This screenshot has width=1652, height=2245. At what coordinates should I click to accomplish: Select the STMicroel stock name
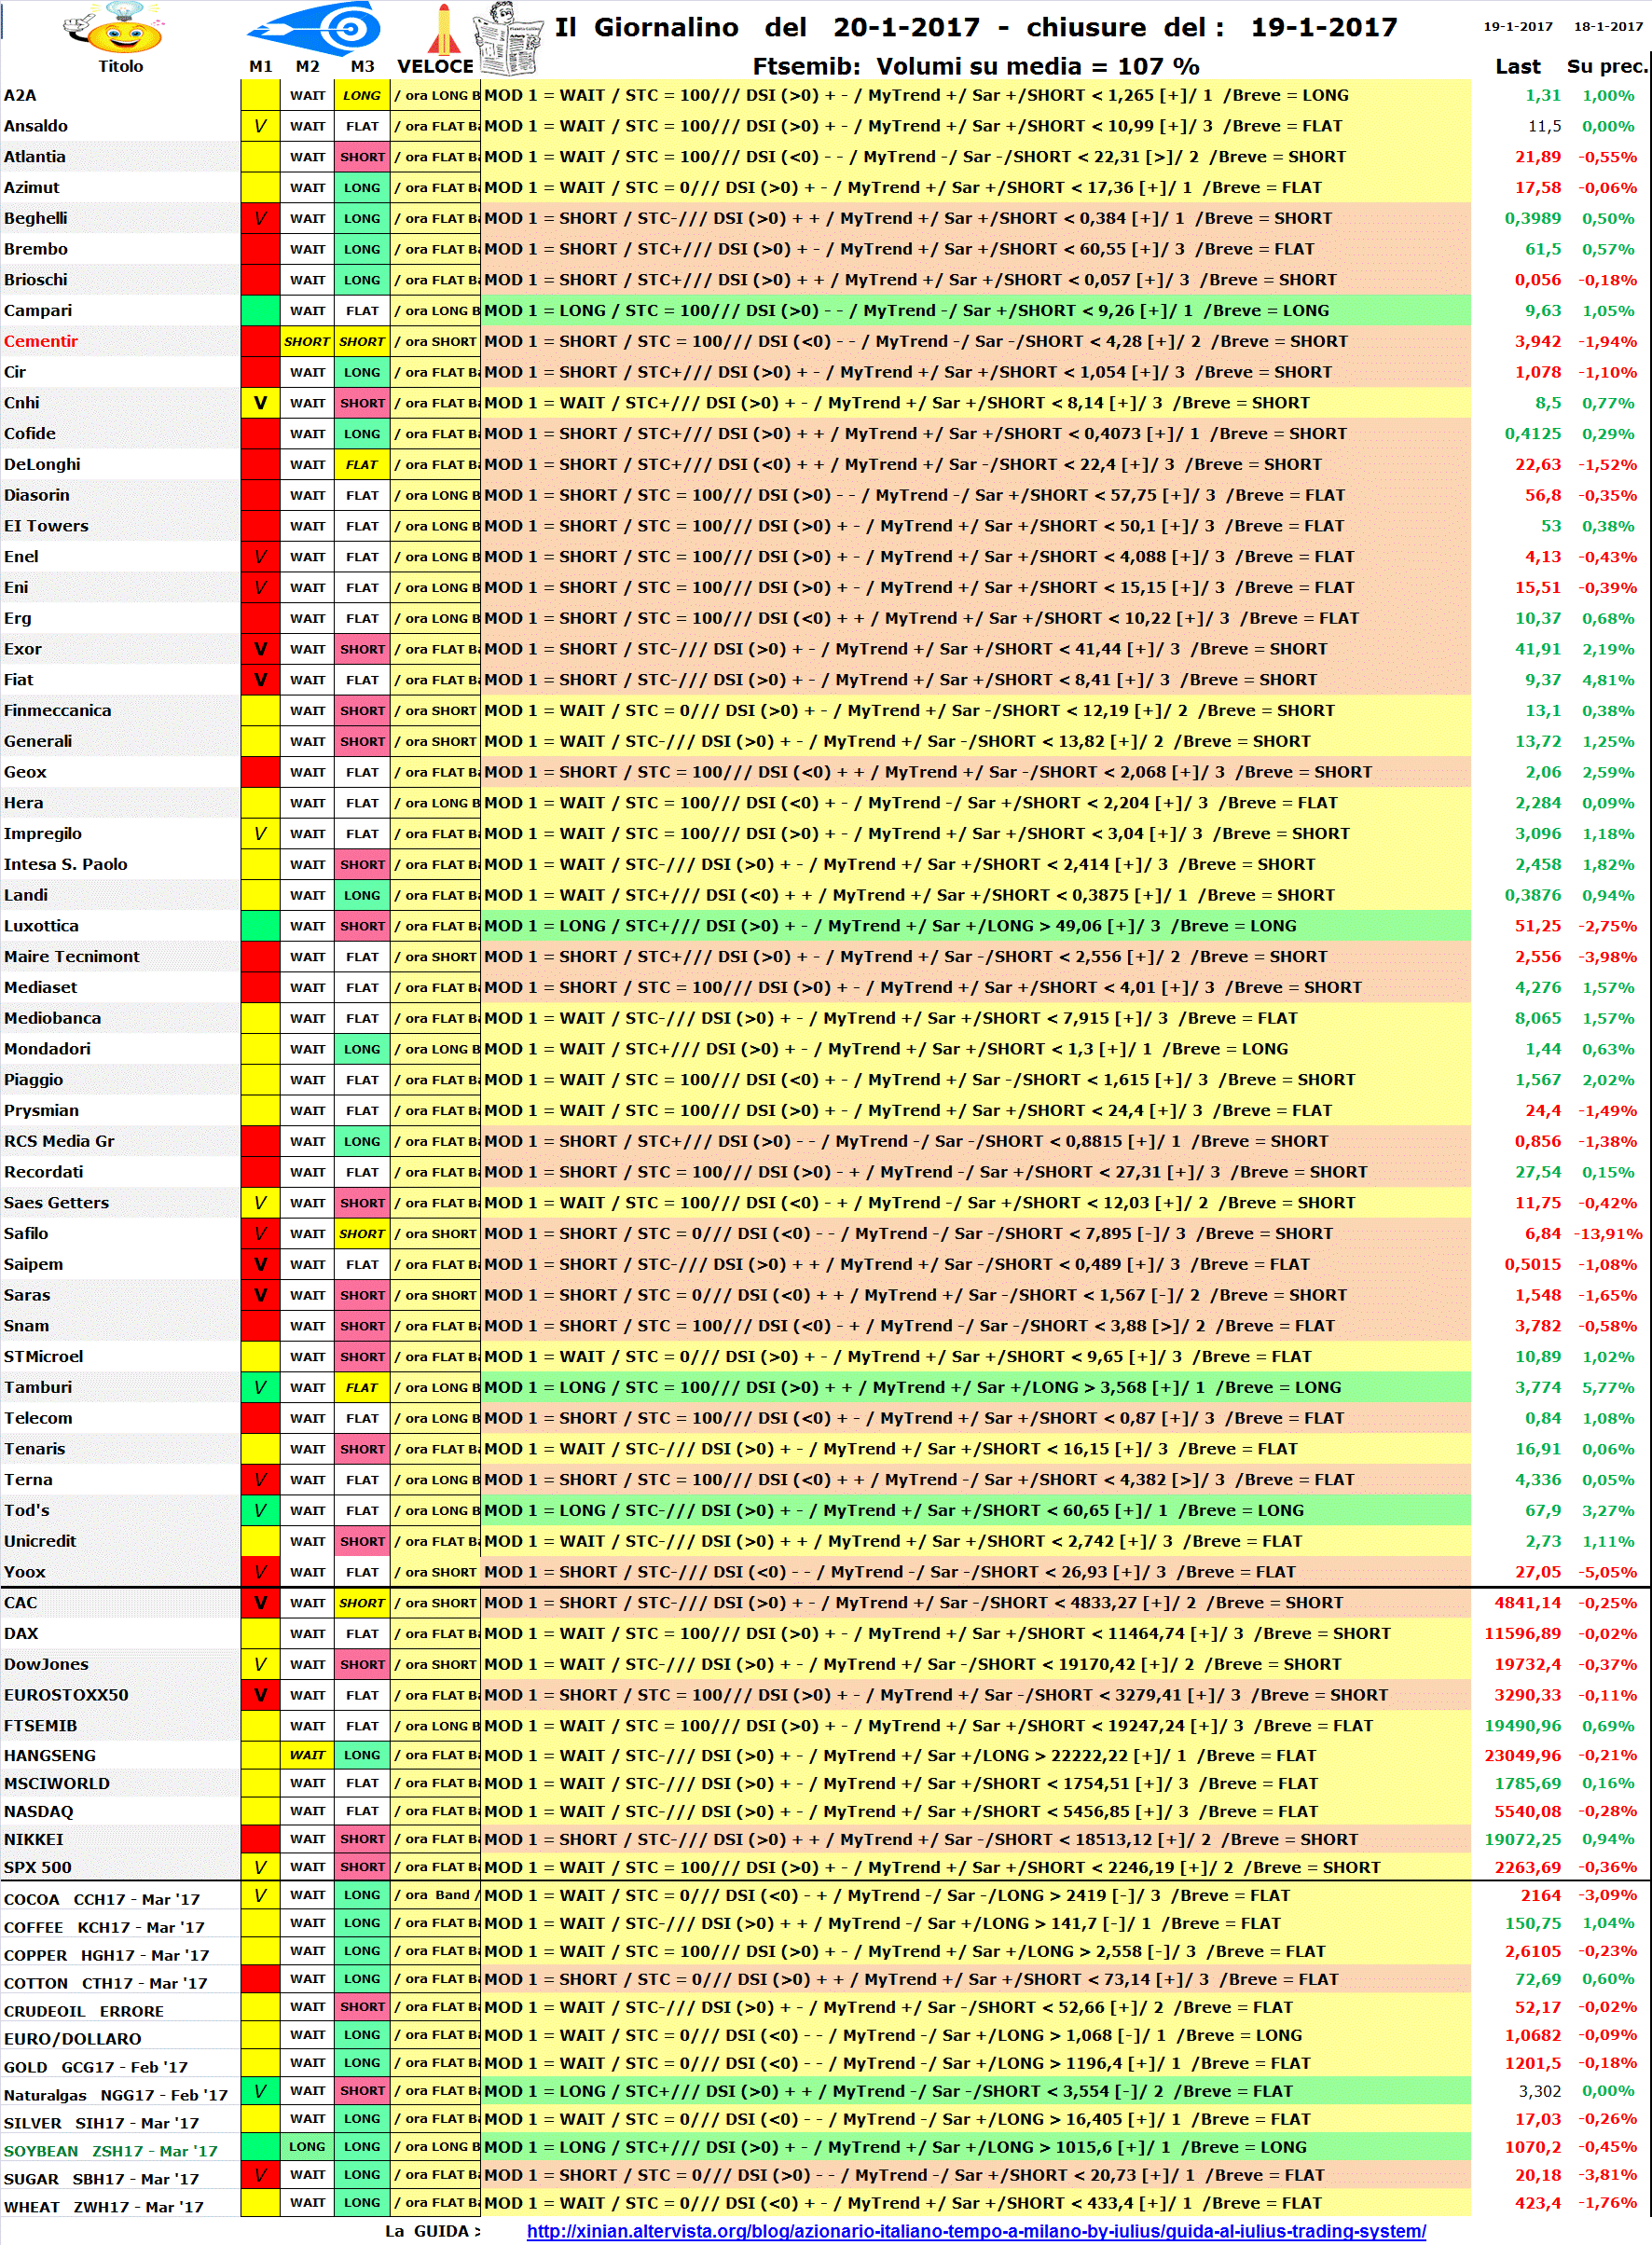click(x=43, y=1356)
